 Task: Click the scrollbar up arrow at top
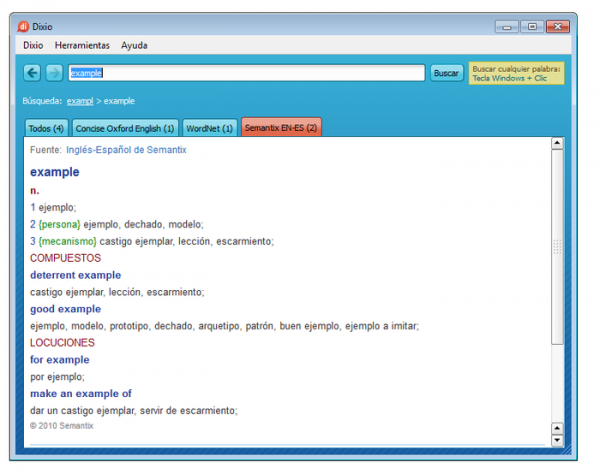coord(557,144)
